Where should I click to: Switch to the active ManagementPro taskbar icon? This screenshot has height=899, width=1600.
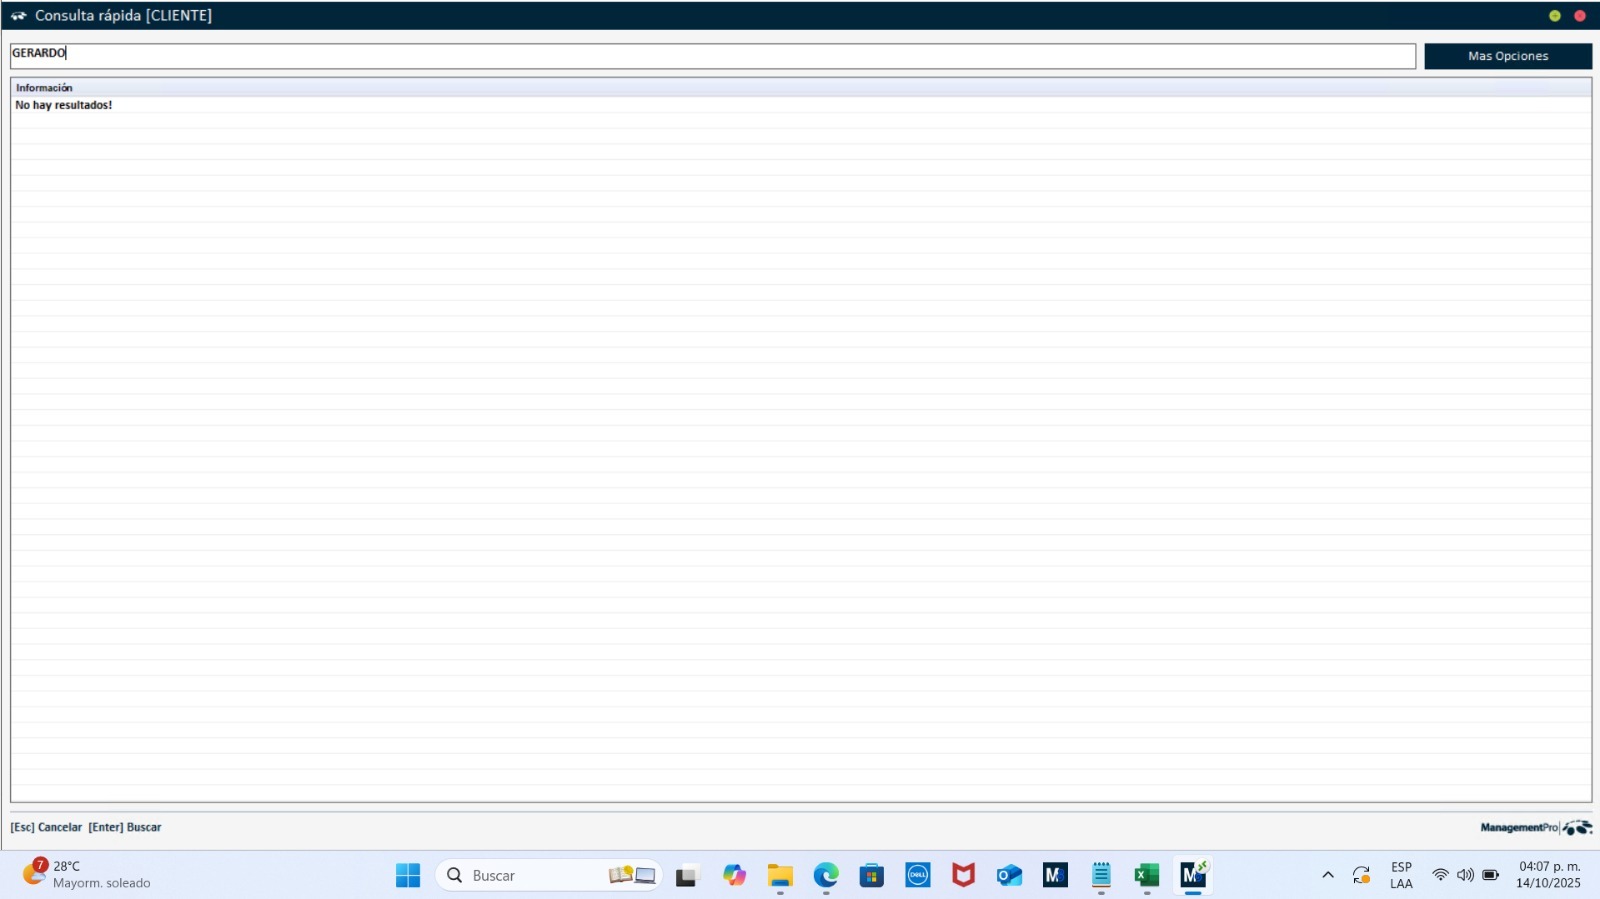tap(1193, 875)
